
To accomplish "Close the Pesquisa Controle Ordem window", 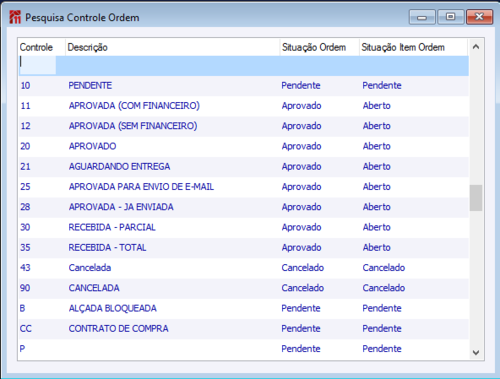I will [479, 17].
